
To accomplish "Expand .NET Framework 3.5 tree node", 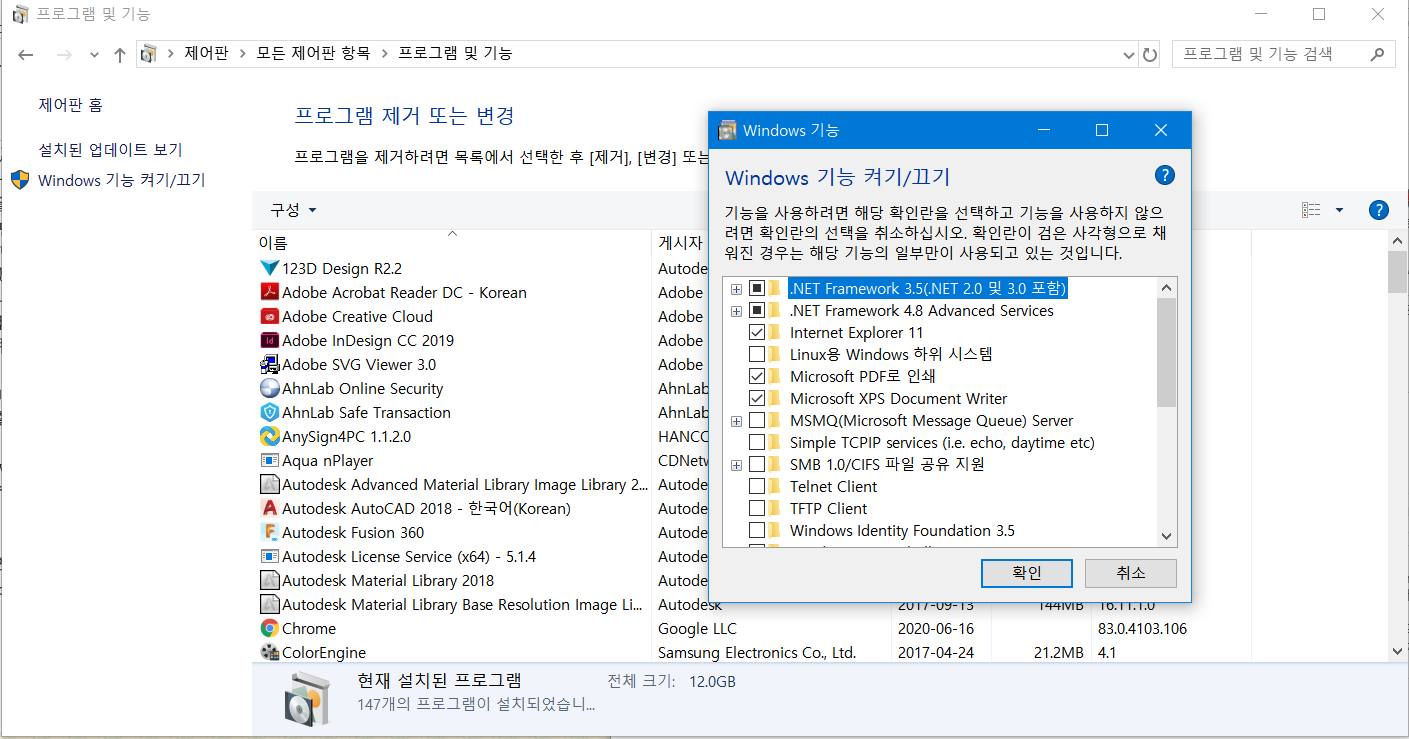I will 736,289.
